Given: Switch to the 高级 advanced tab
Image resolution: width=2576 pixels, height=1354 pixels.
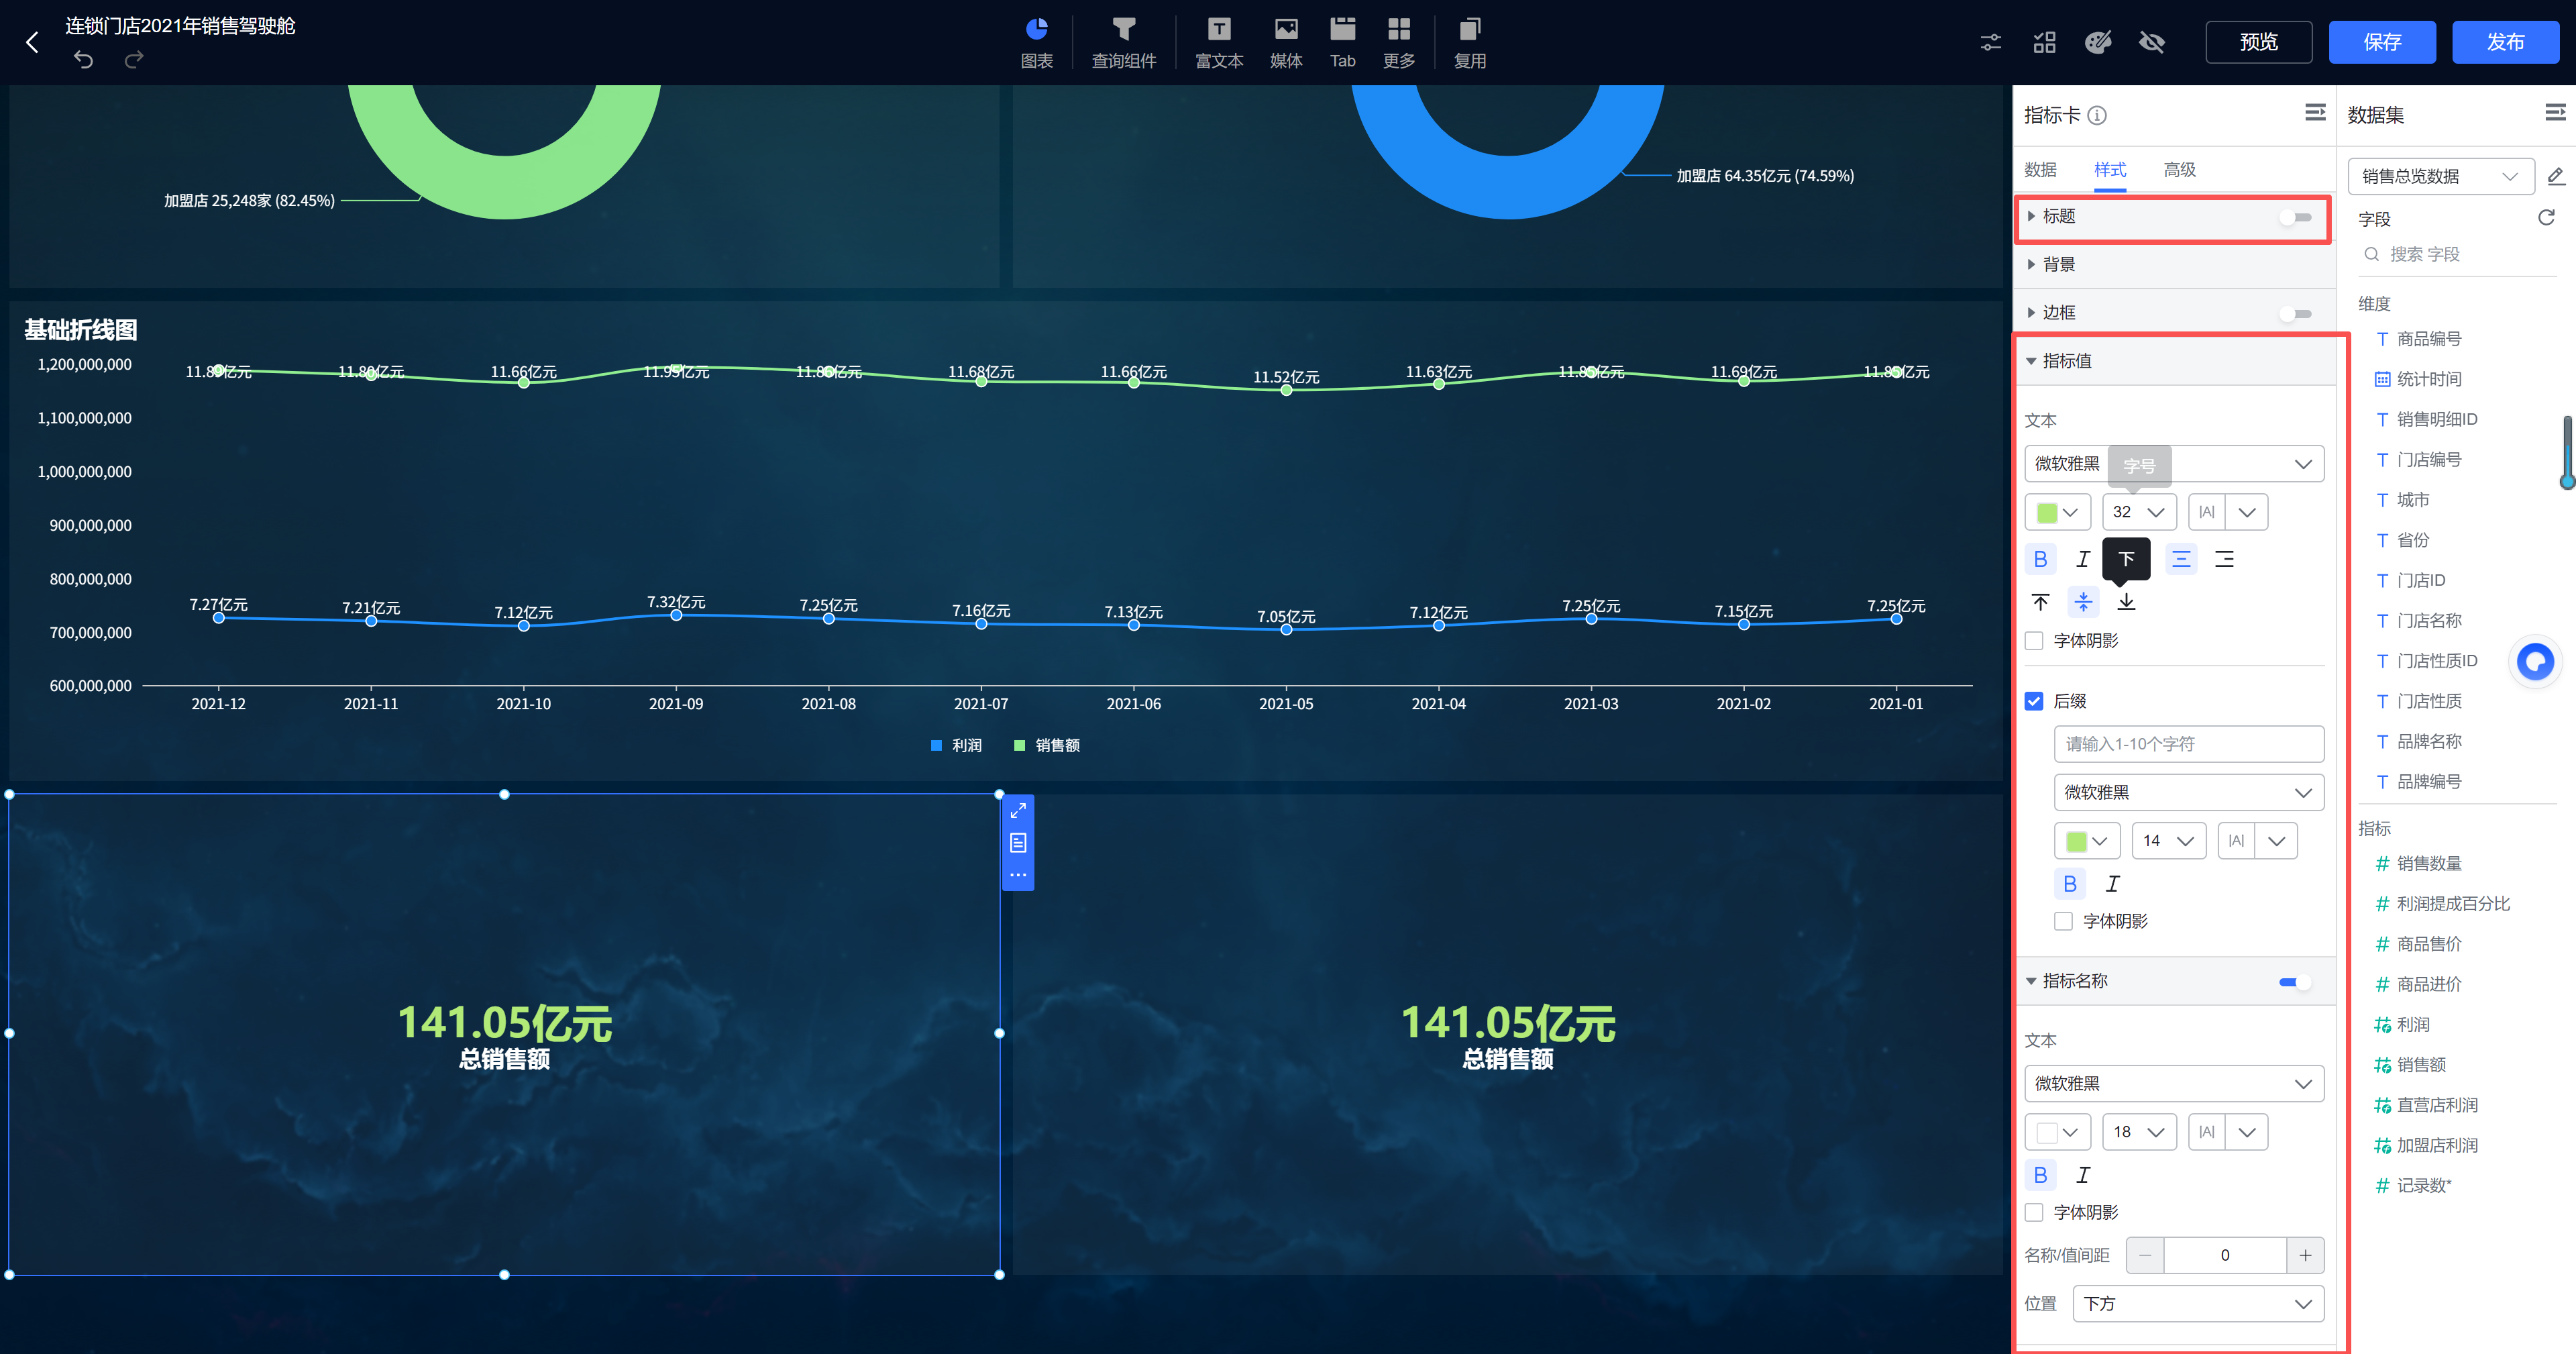Looking at the screenshot, I should tap(2179, 170).
